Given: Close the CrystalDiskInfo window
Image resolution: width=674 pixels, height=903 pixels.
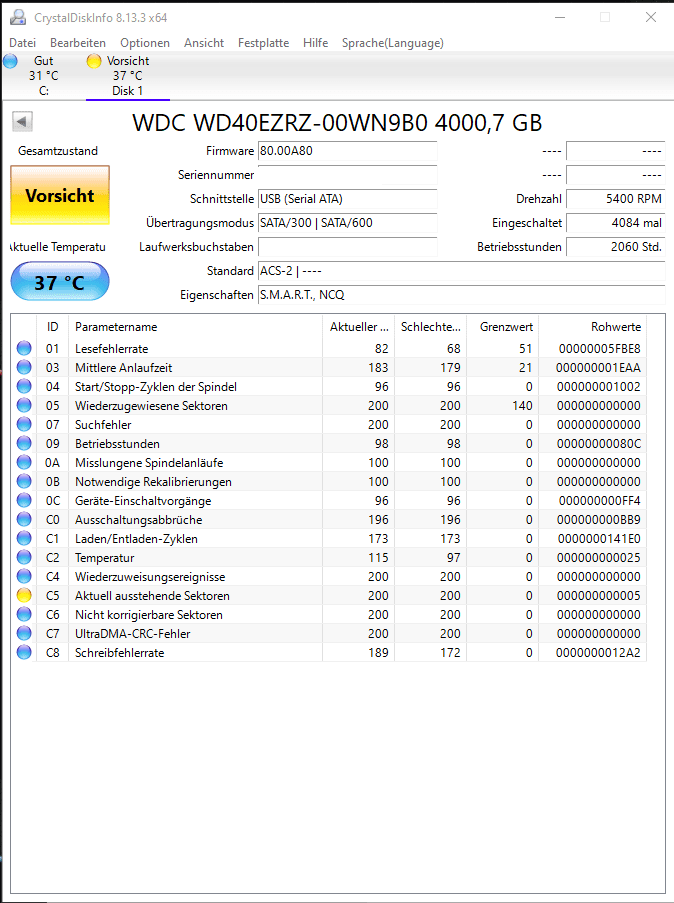Looking at the screenshot, I should click(x=651, y=17).
